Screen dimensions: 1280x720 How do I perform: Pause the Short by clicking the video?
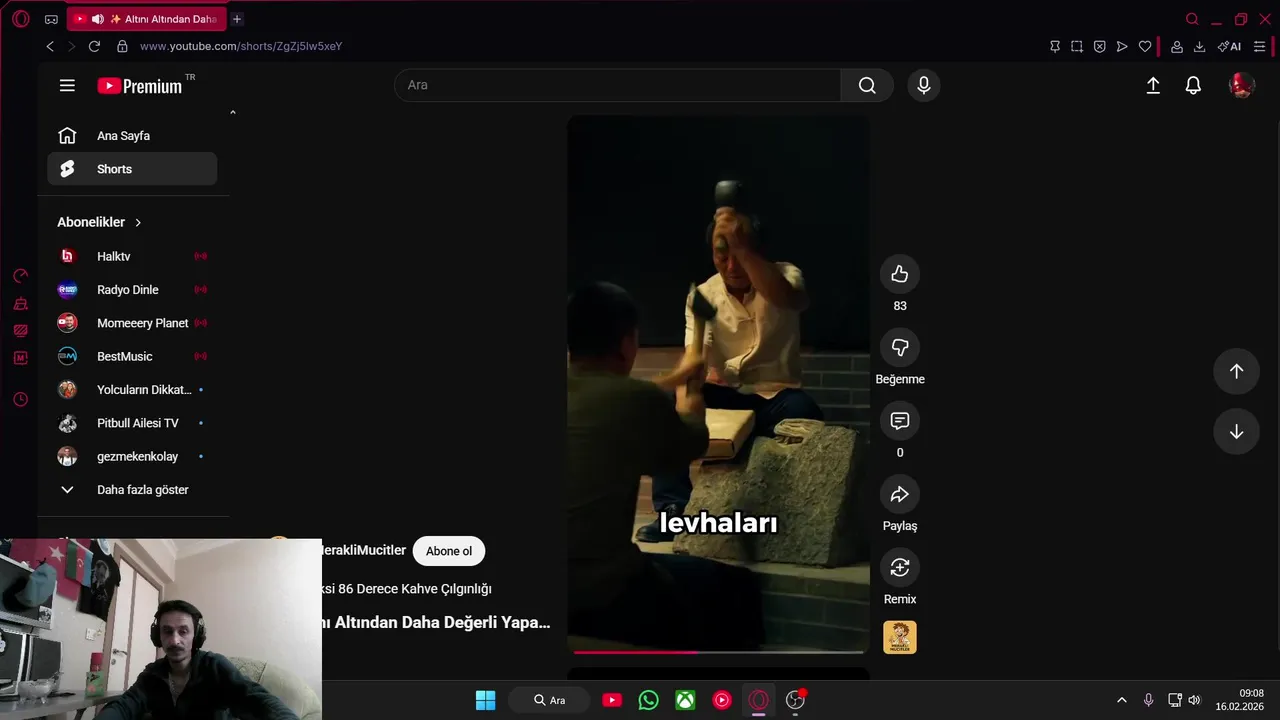718,385
